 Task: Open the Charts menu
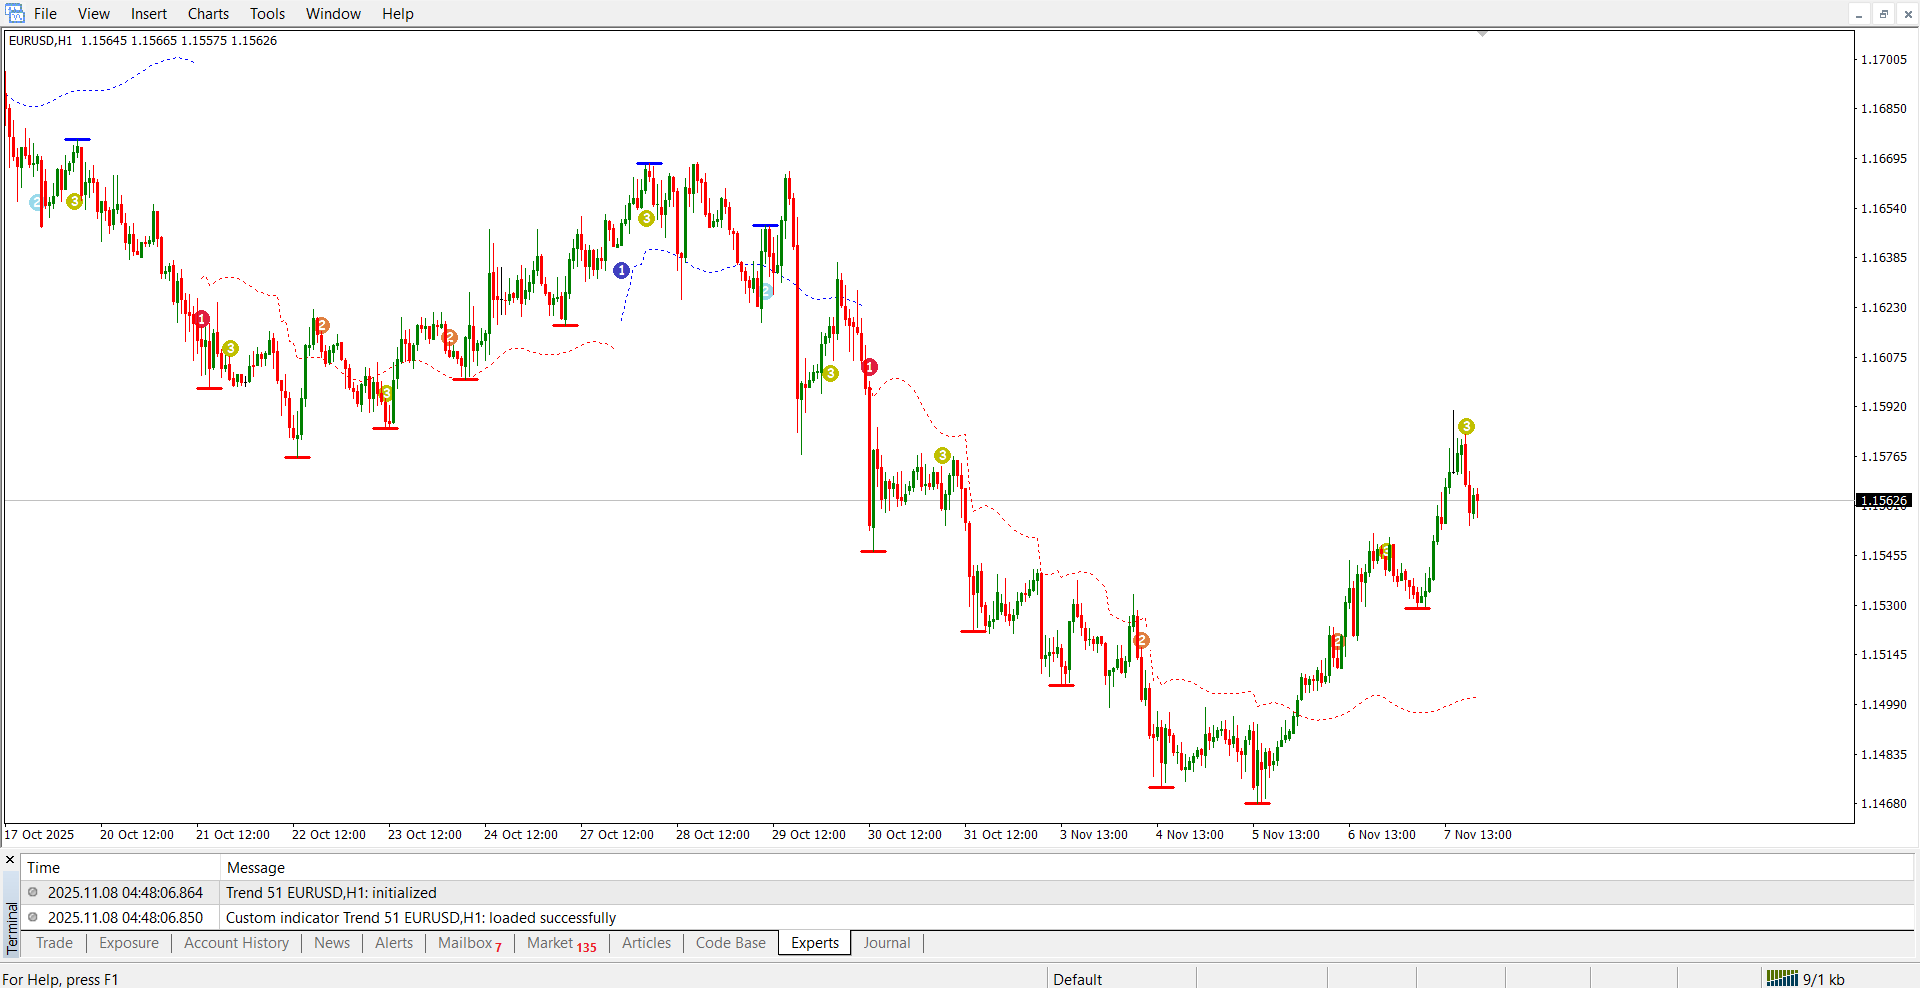pyautogui.click(x=208, y=14)
